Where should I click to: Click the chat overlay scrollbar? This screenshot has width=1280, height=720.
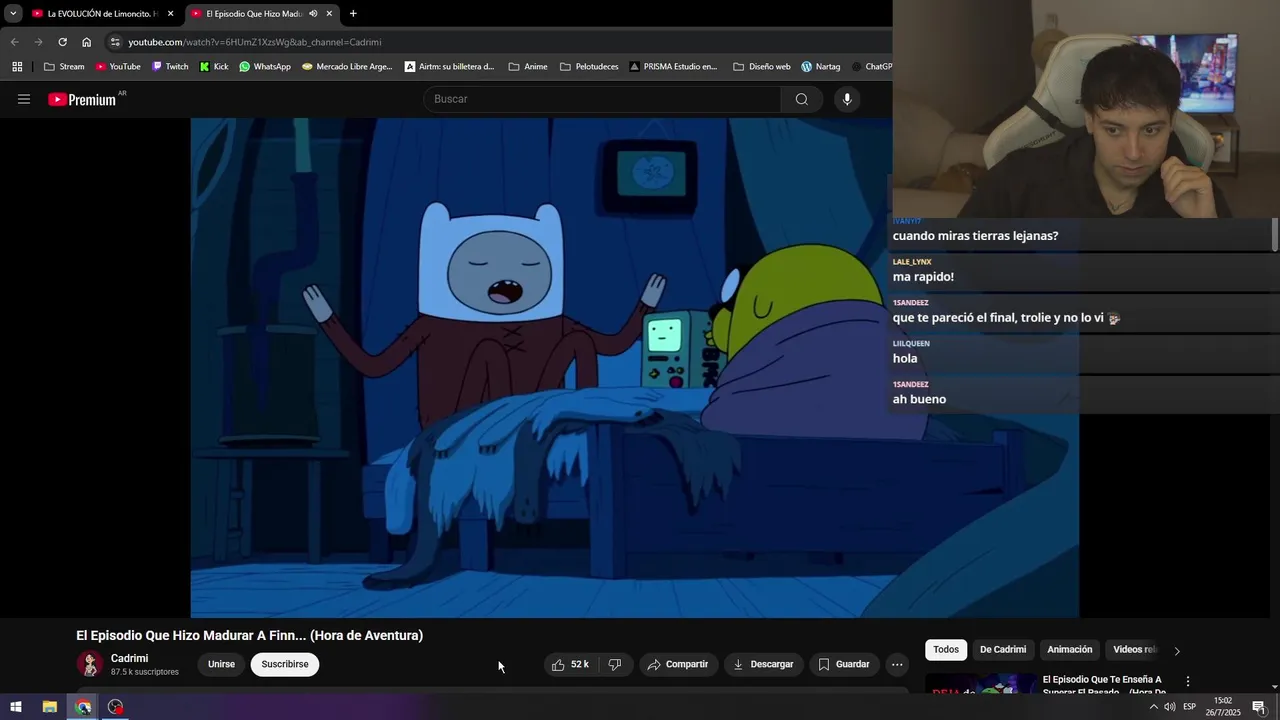point(1274,235)
